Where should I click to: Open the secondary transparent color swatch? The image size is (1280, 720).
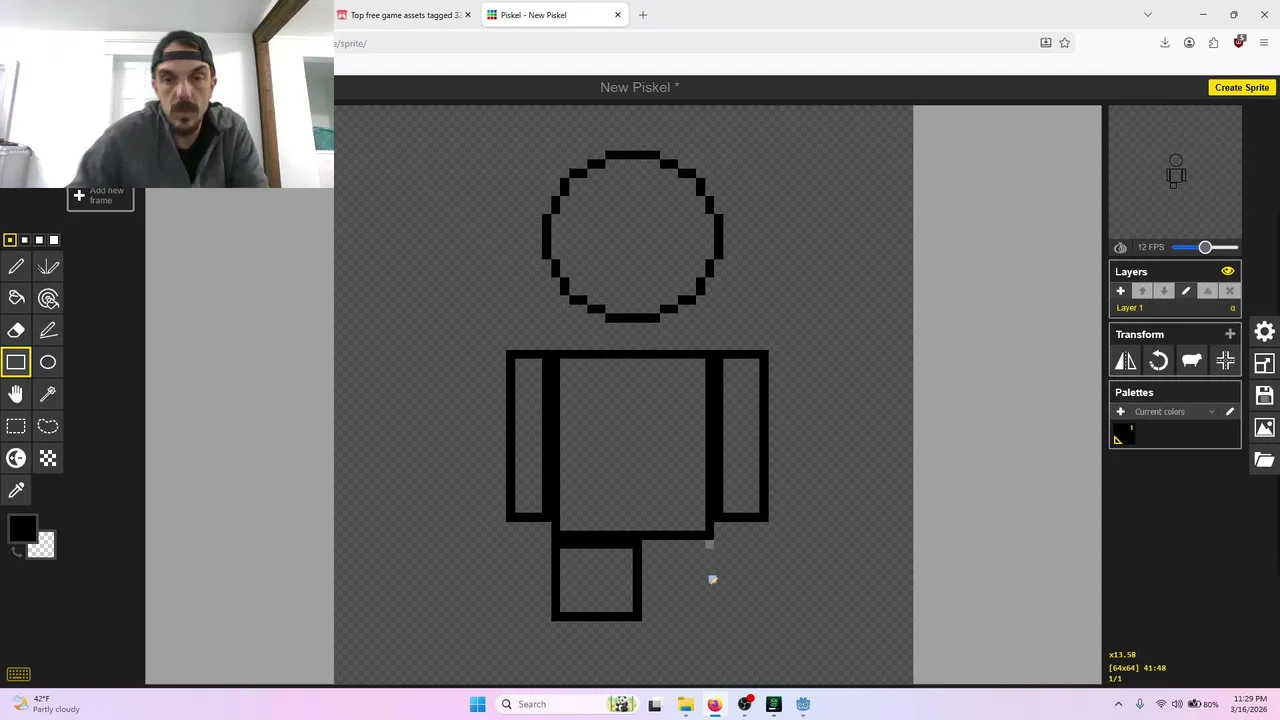[x=42, y=545]
